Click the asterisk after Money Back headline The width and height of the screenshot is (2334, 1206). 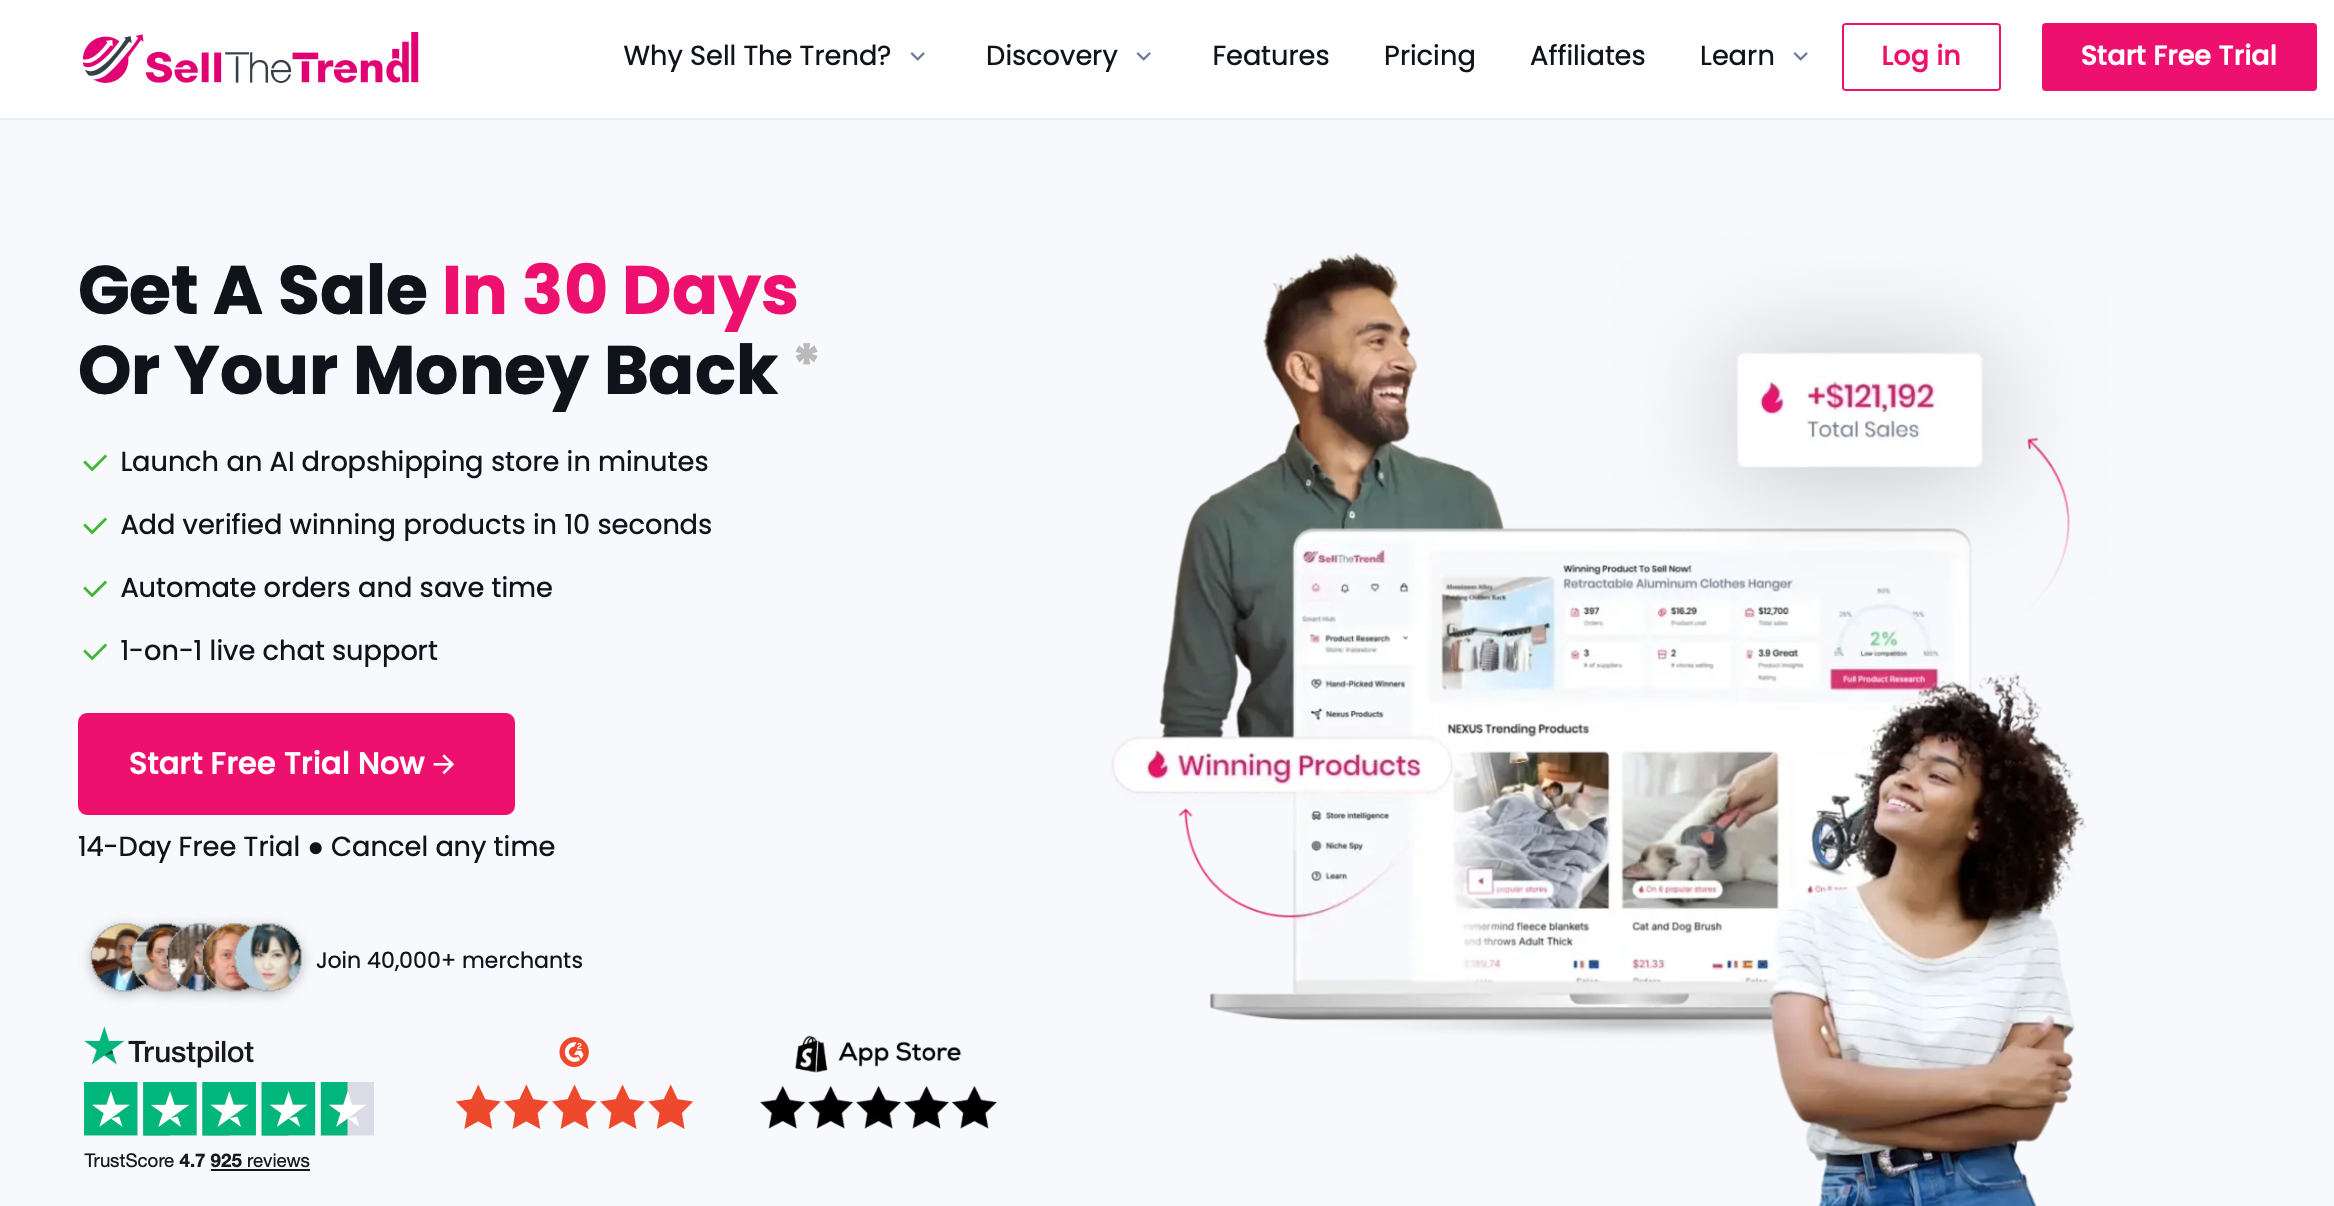tap(806, 353)
